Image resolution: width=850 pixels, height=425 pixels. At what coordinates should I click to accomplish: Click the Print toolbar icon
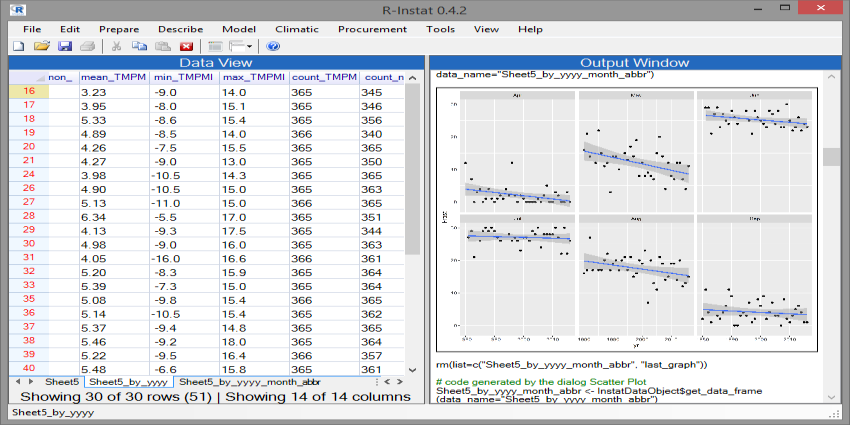[x=87, y=46]
